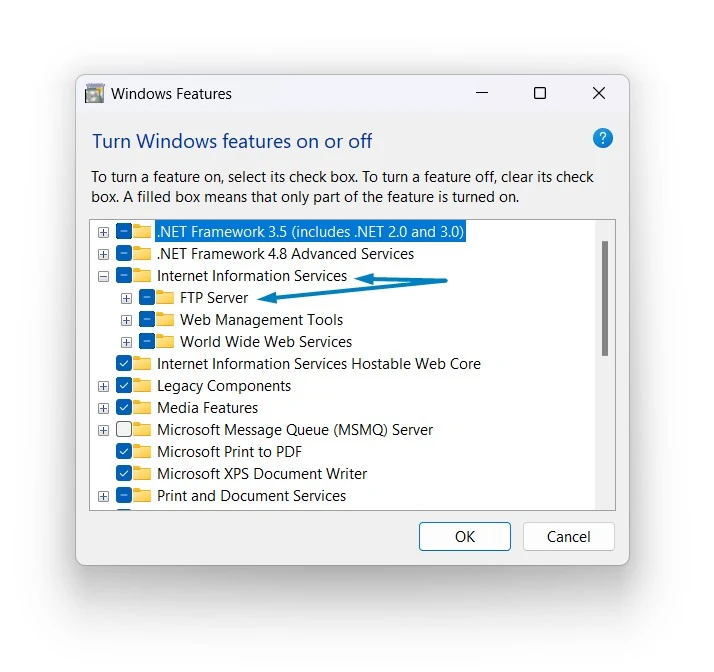Select the Legacy Components label
This screenshot has width=714, height=672.
pyautogui.click(x=224, y=386)
